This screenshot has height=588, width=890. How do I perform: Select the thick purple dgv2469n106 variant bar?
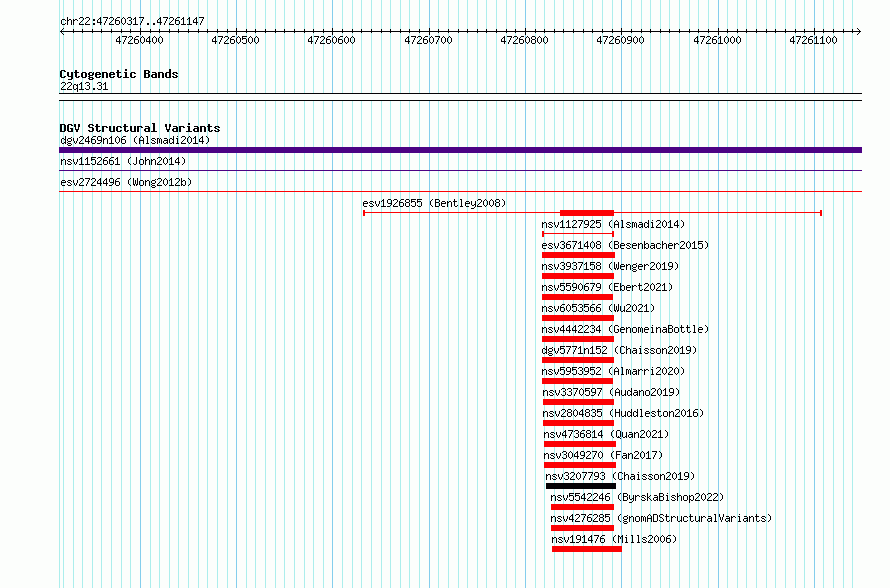click(x=460, y=150)
